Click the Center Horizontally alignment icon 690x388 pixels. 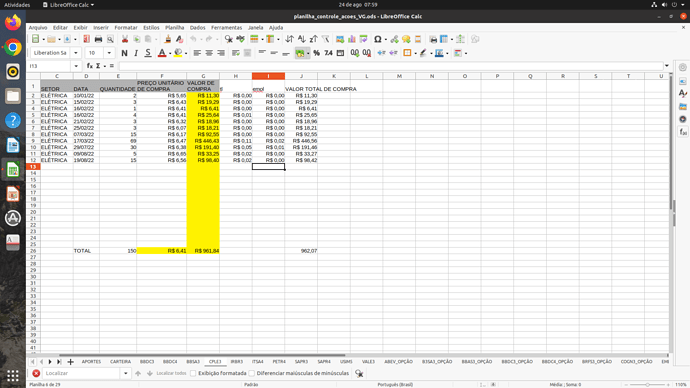click(209, 53)
